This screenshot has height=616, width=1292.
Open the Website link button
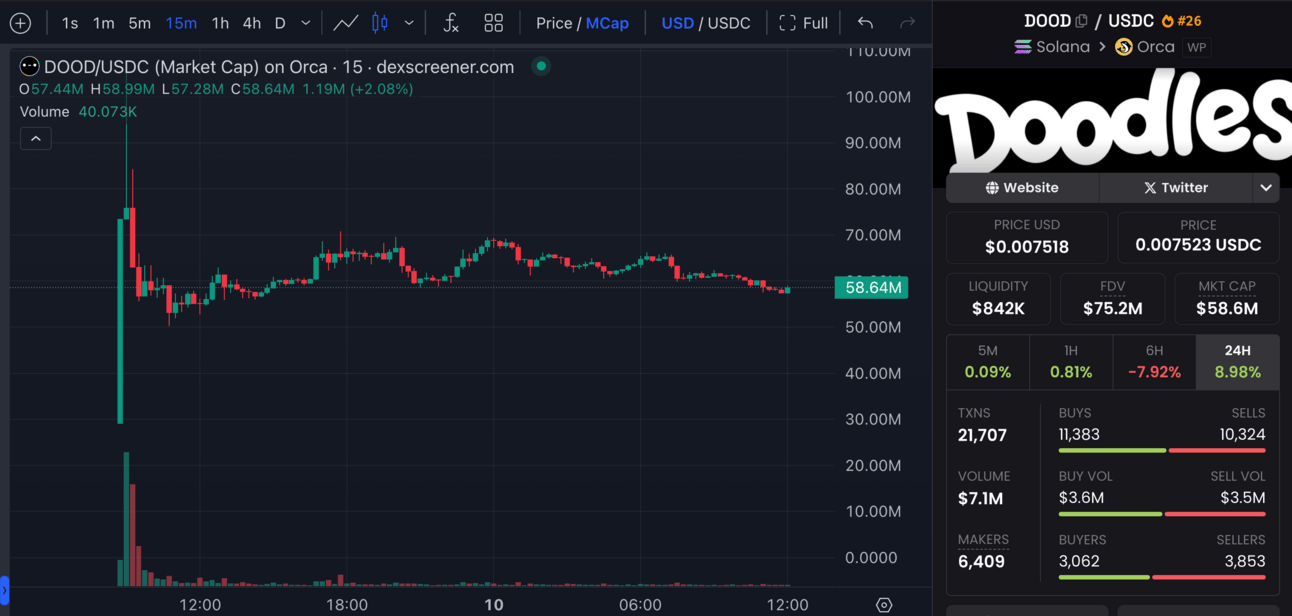(1022, 187)
